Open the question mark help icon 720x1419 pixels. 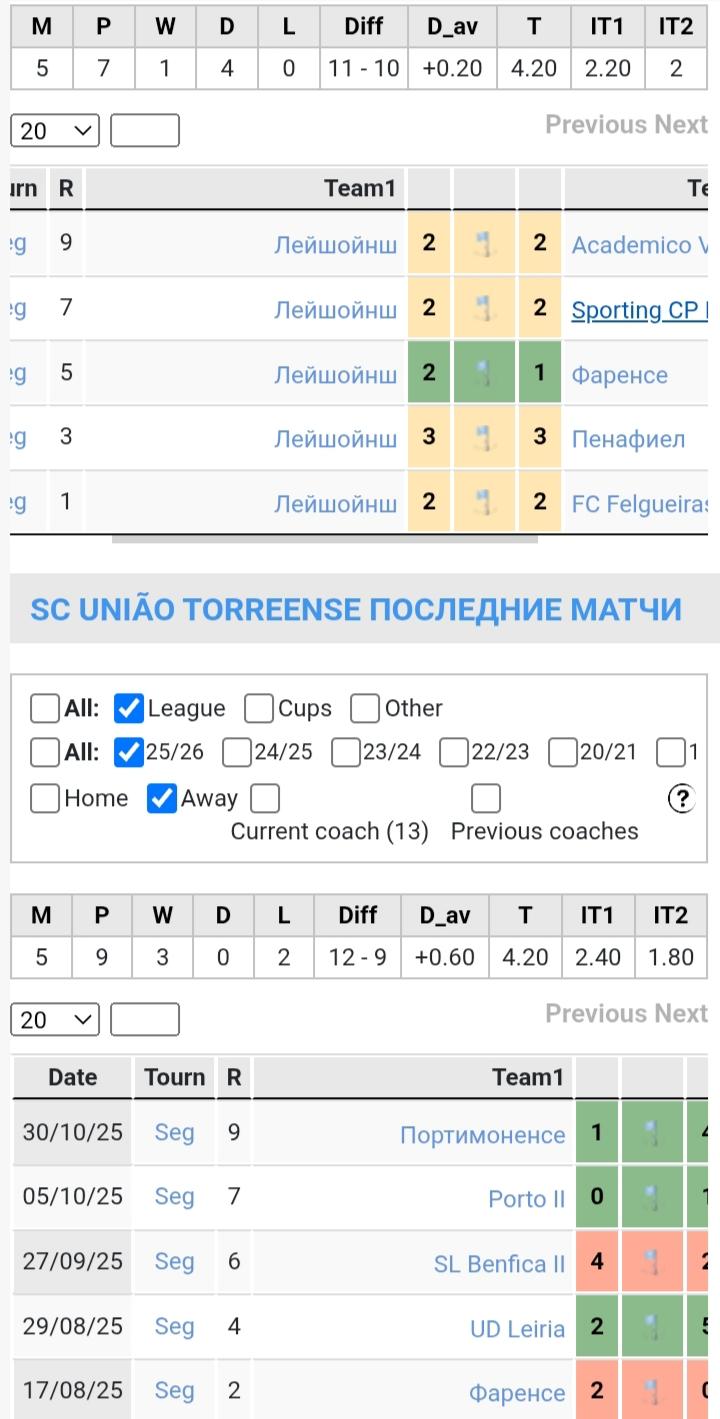click(680, 798)
